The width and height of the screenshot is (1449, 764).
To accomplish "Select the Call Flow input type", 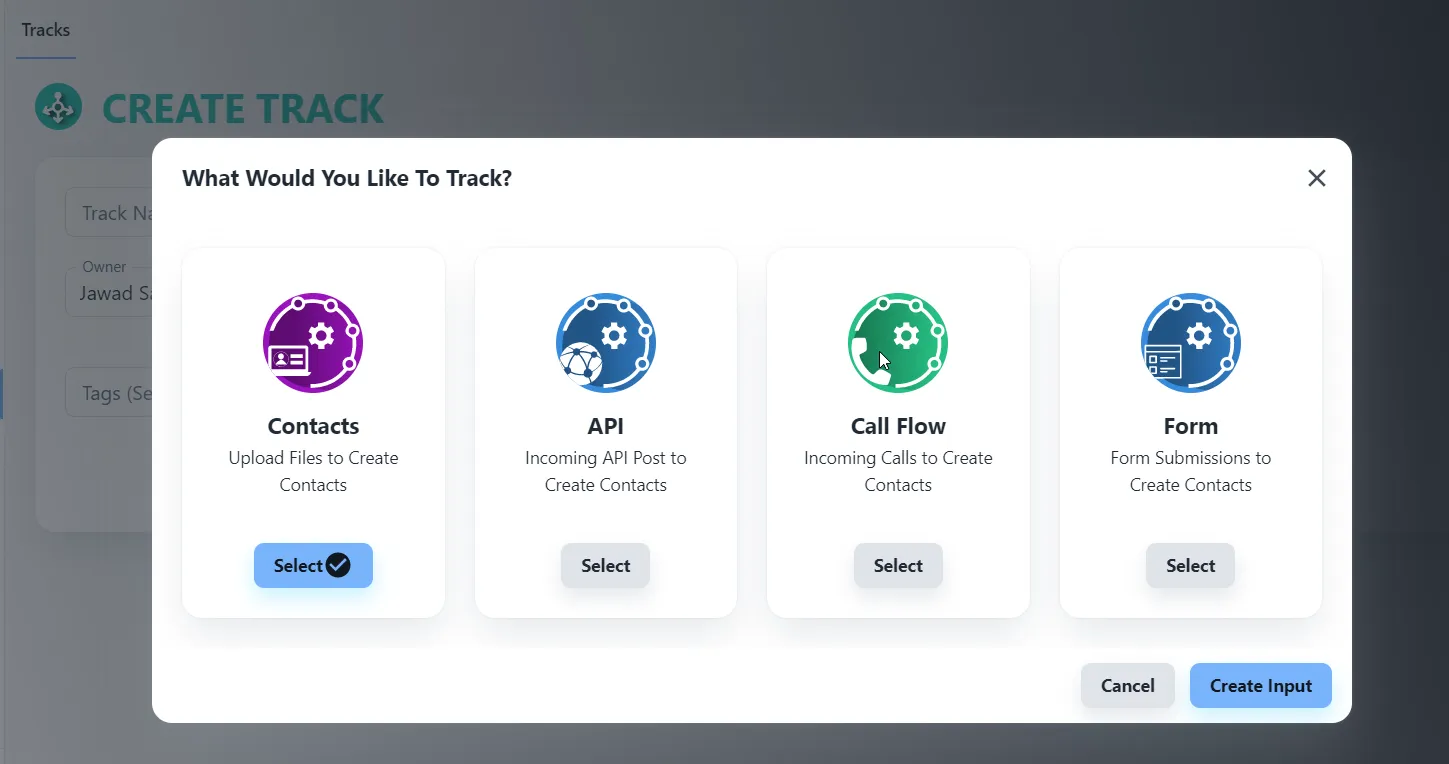I will 898,566.
